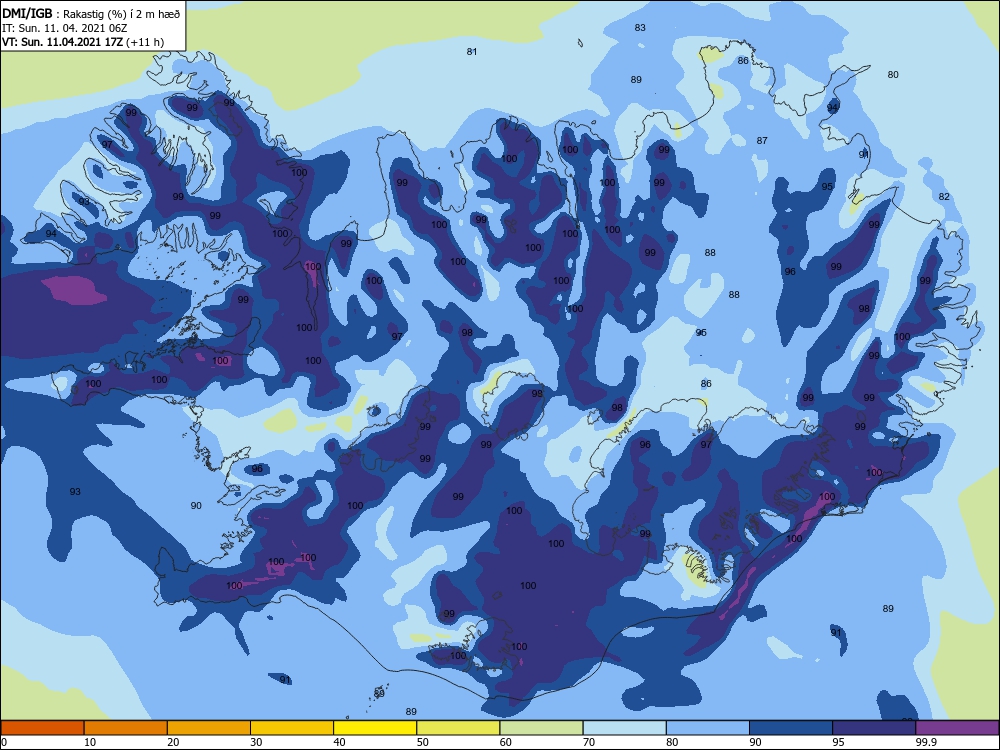The image size is (1000, 750).
Task: Select the amber 30–40 legend swatch
Action: [x=292, y=728]
